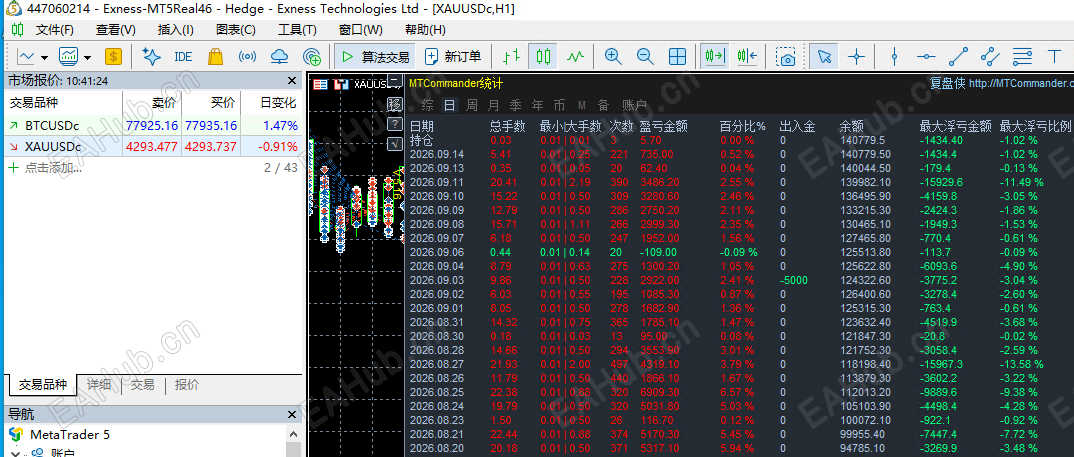Select the equidistant channel tool

click(x=990, y=57)
